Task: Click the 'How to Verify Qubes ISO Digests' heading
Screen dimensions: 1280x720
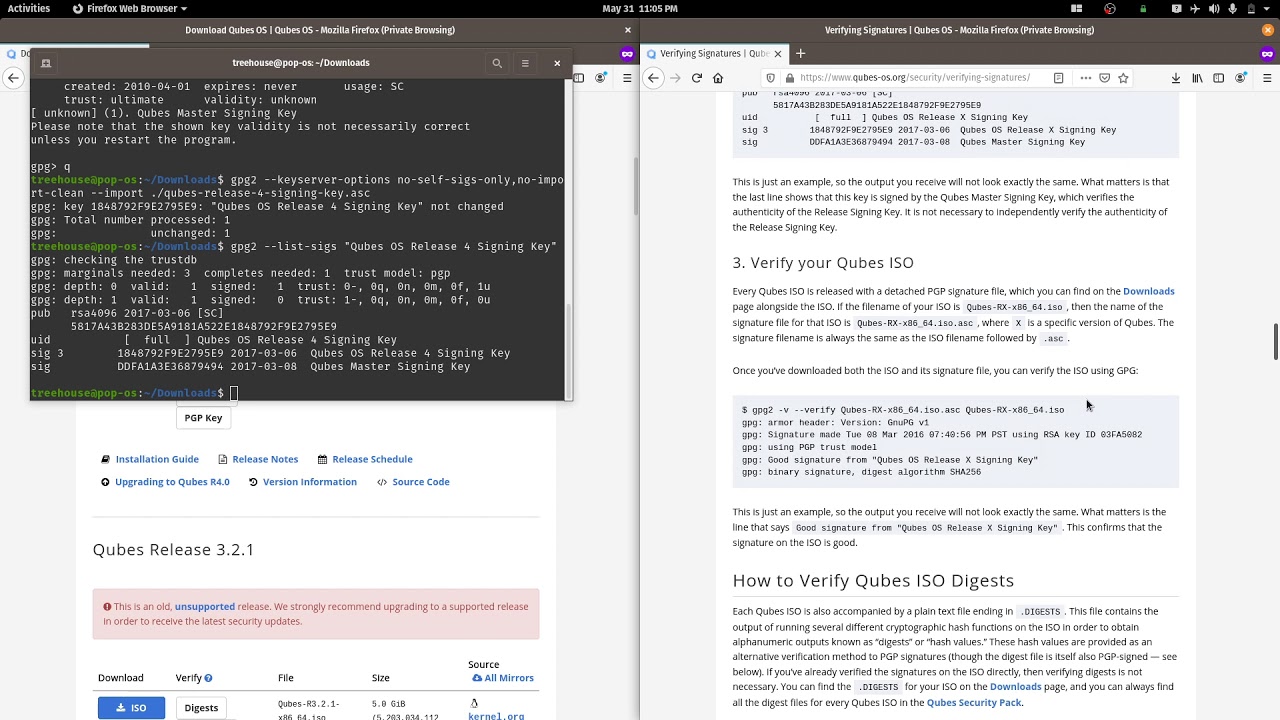Action: coord(873,580)
